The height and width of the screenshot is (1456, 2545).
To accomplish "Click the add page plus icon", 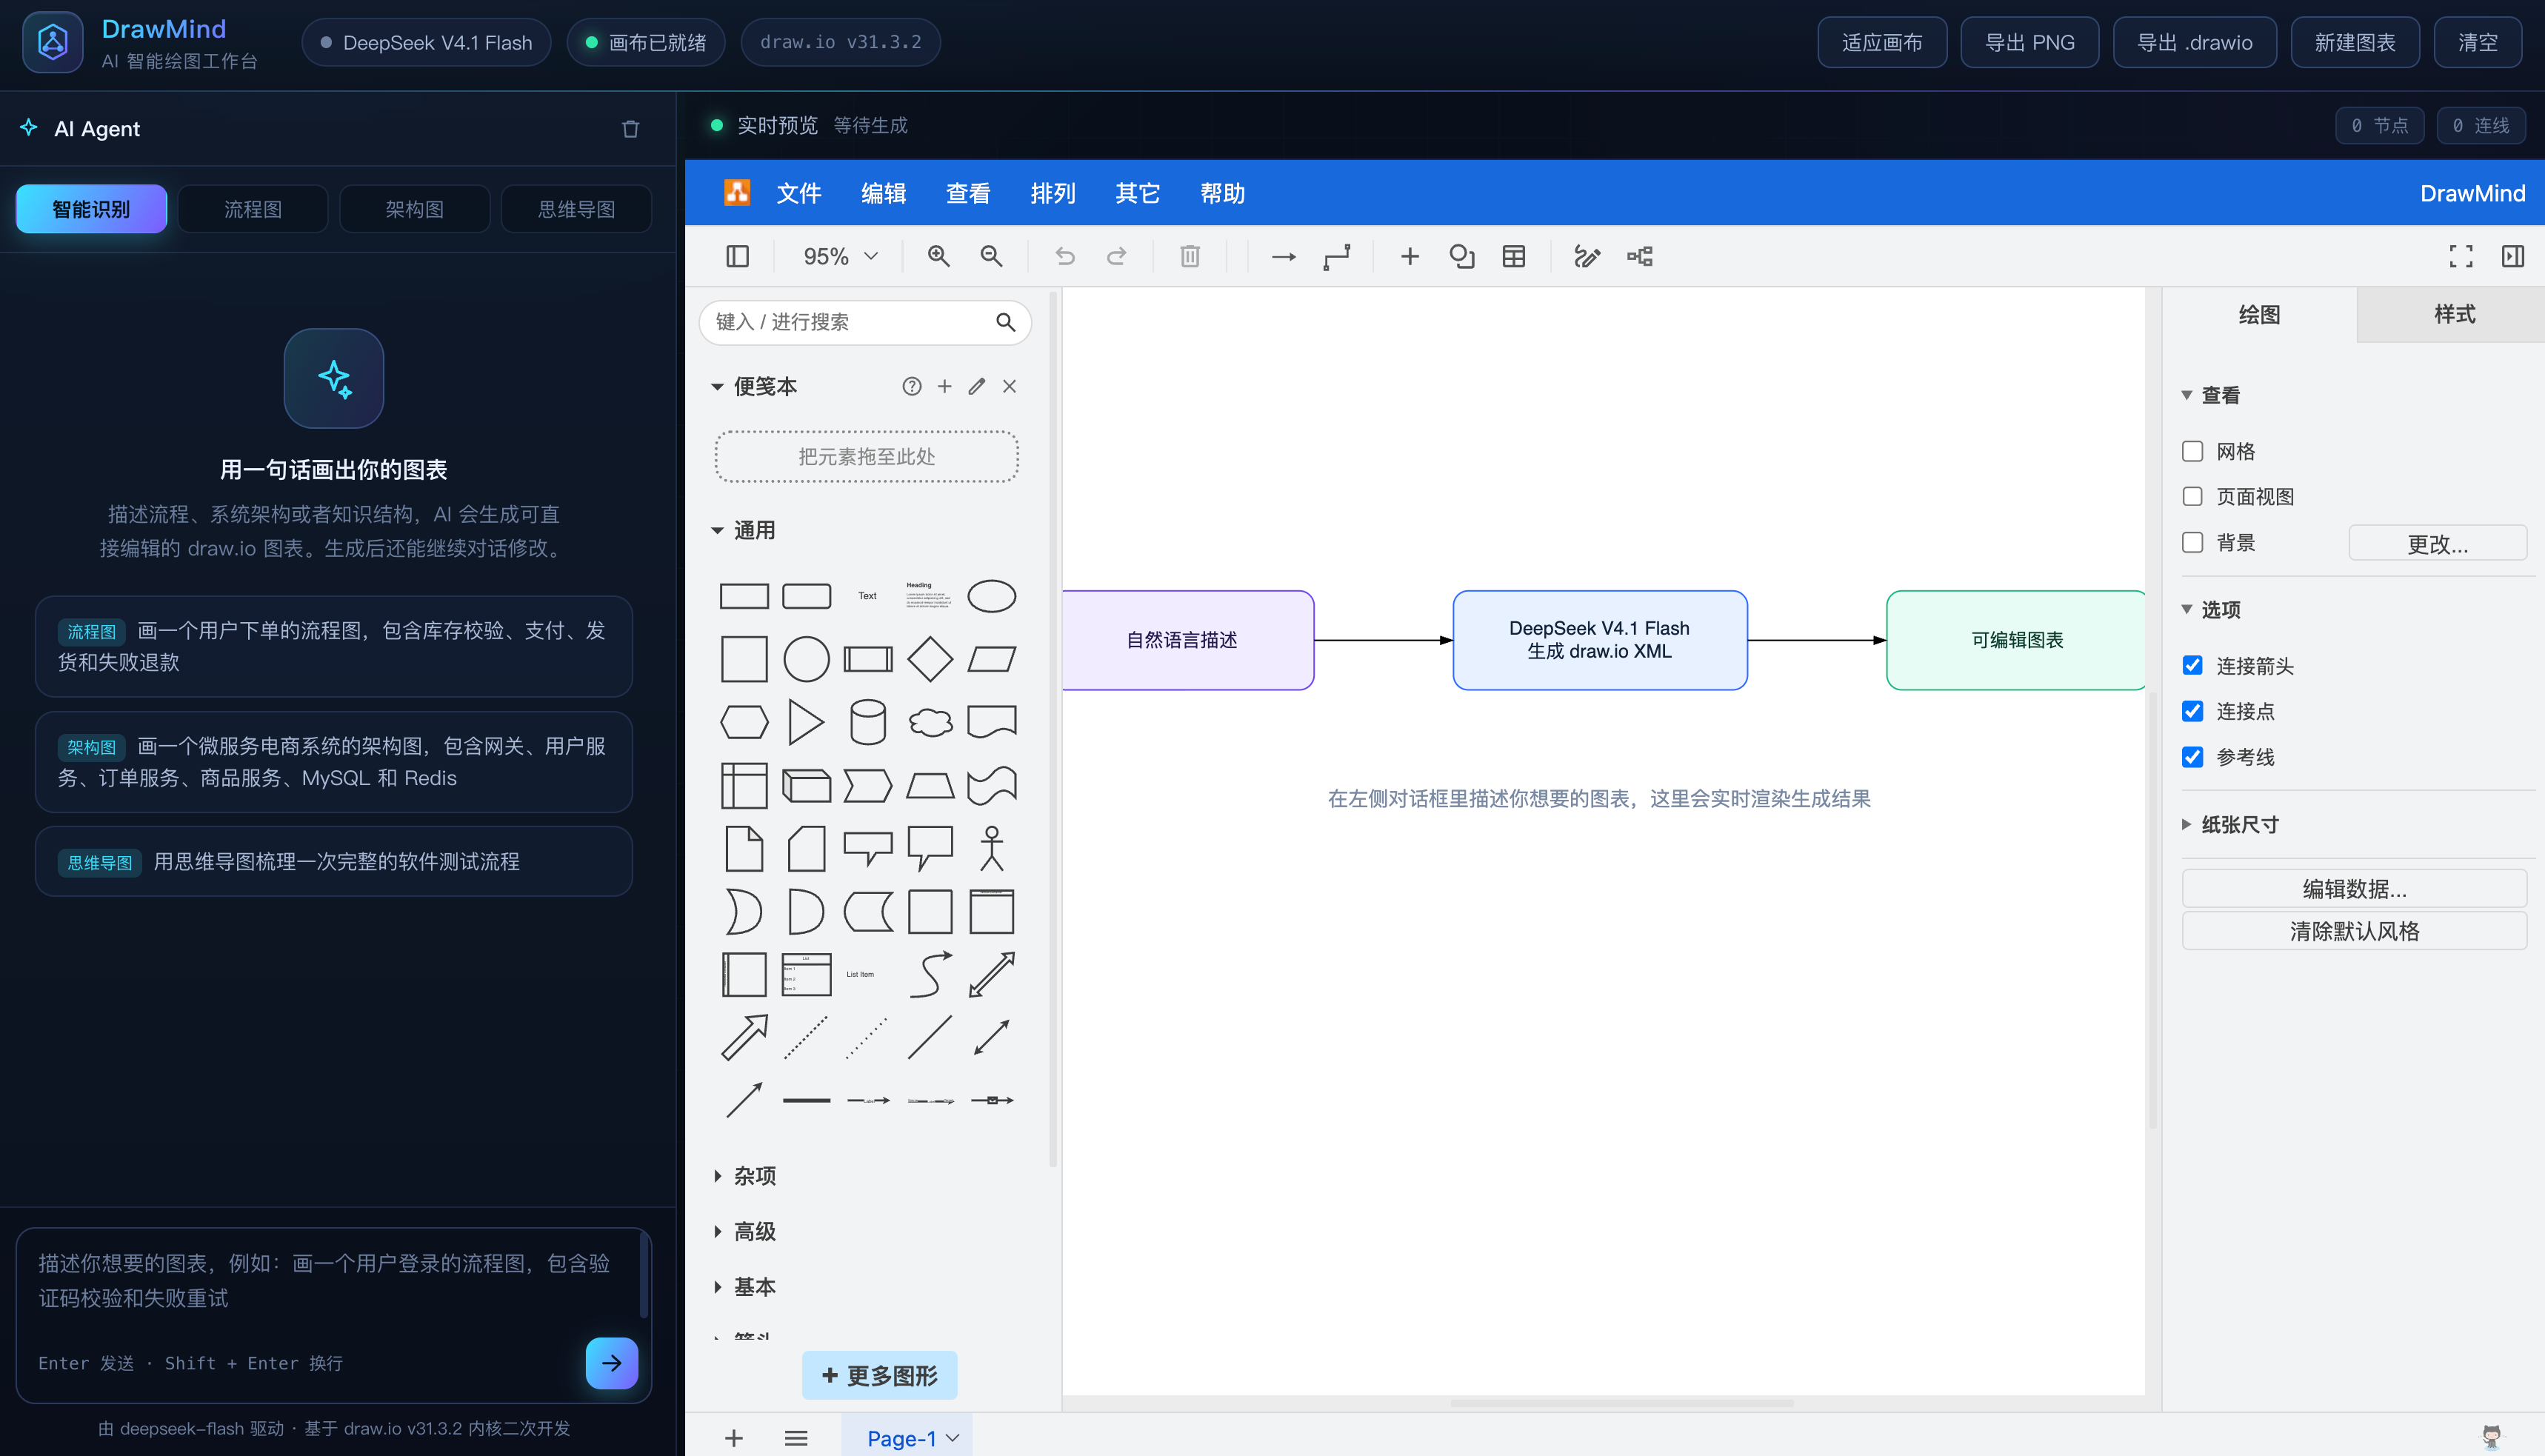I will (x=734, y=1438).
